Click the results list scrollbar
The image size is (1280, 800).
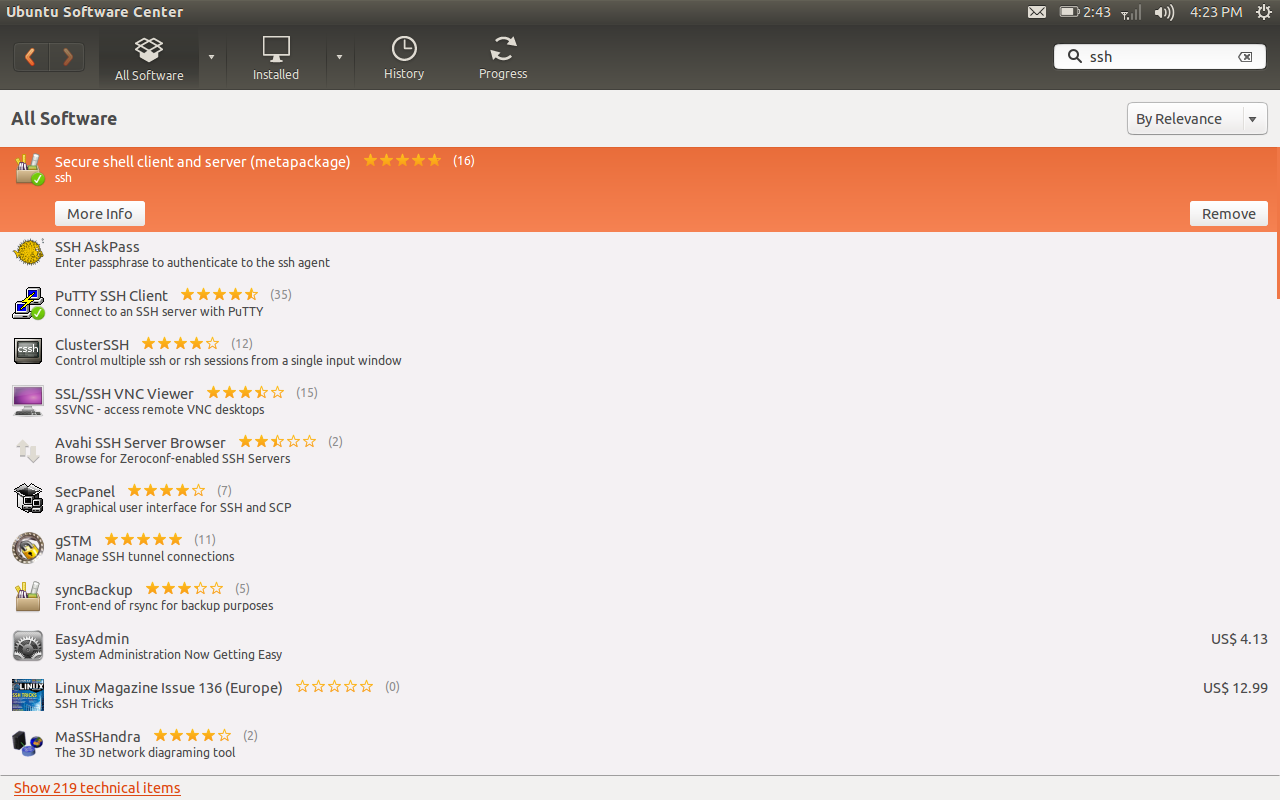(x=1277, y=223)
